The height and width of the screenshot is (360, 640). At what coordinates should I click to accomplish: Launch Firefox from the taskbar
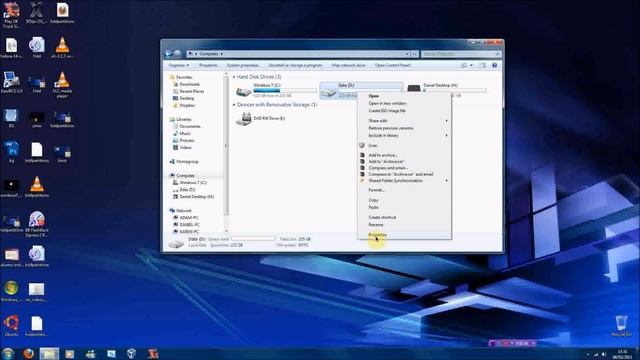click(28, 353)
